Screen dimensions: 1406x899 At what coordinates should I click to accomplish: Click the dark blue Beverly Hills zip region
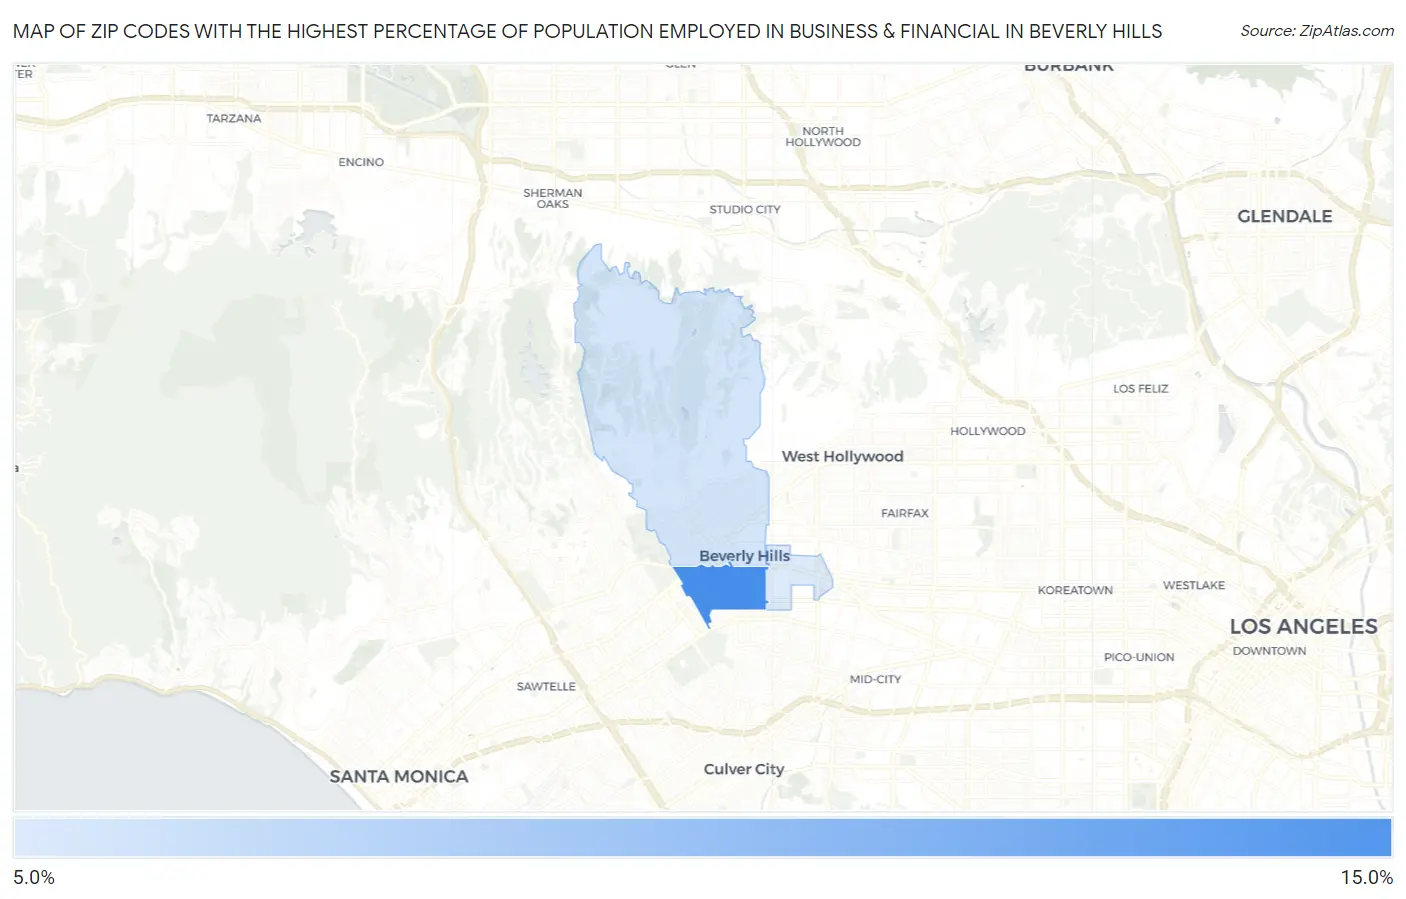(725, 588)
